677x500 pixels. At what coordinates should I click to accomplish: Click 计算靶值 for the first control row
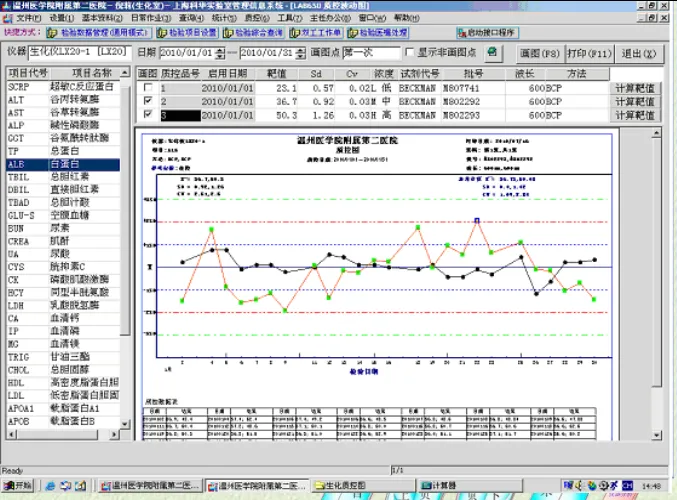[x=635, y=88]
